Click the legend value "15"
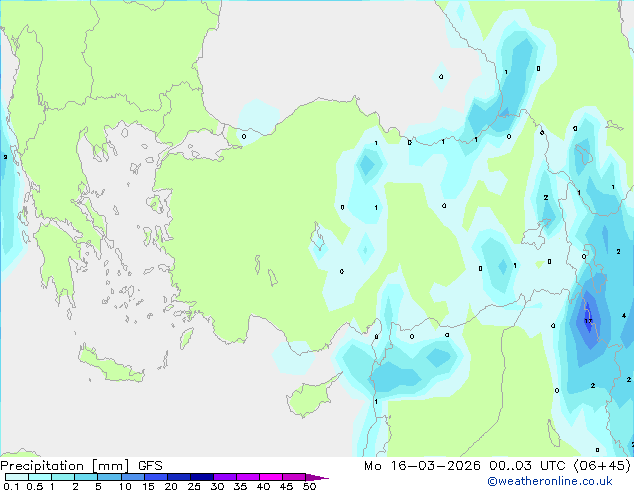This screenshot has height=490, width=634. 148,486
